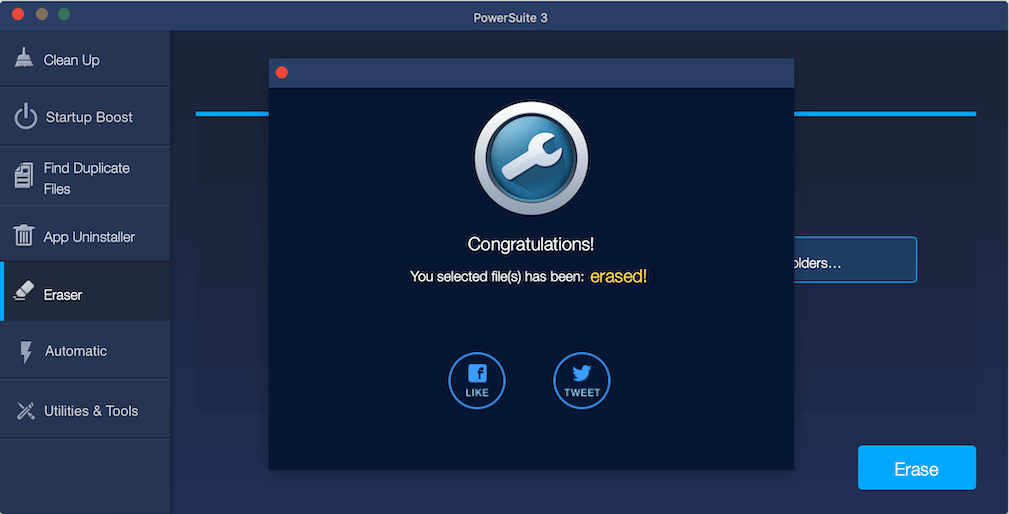Click 'You selected file(s) has been:' text
The image size is (1009, 514).
click(497, 277)
